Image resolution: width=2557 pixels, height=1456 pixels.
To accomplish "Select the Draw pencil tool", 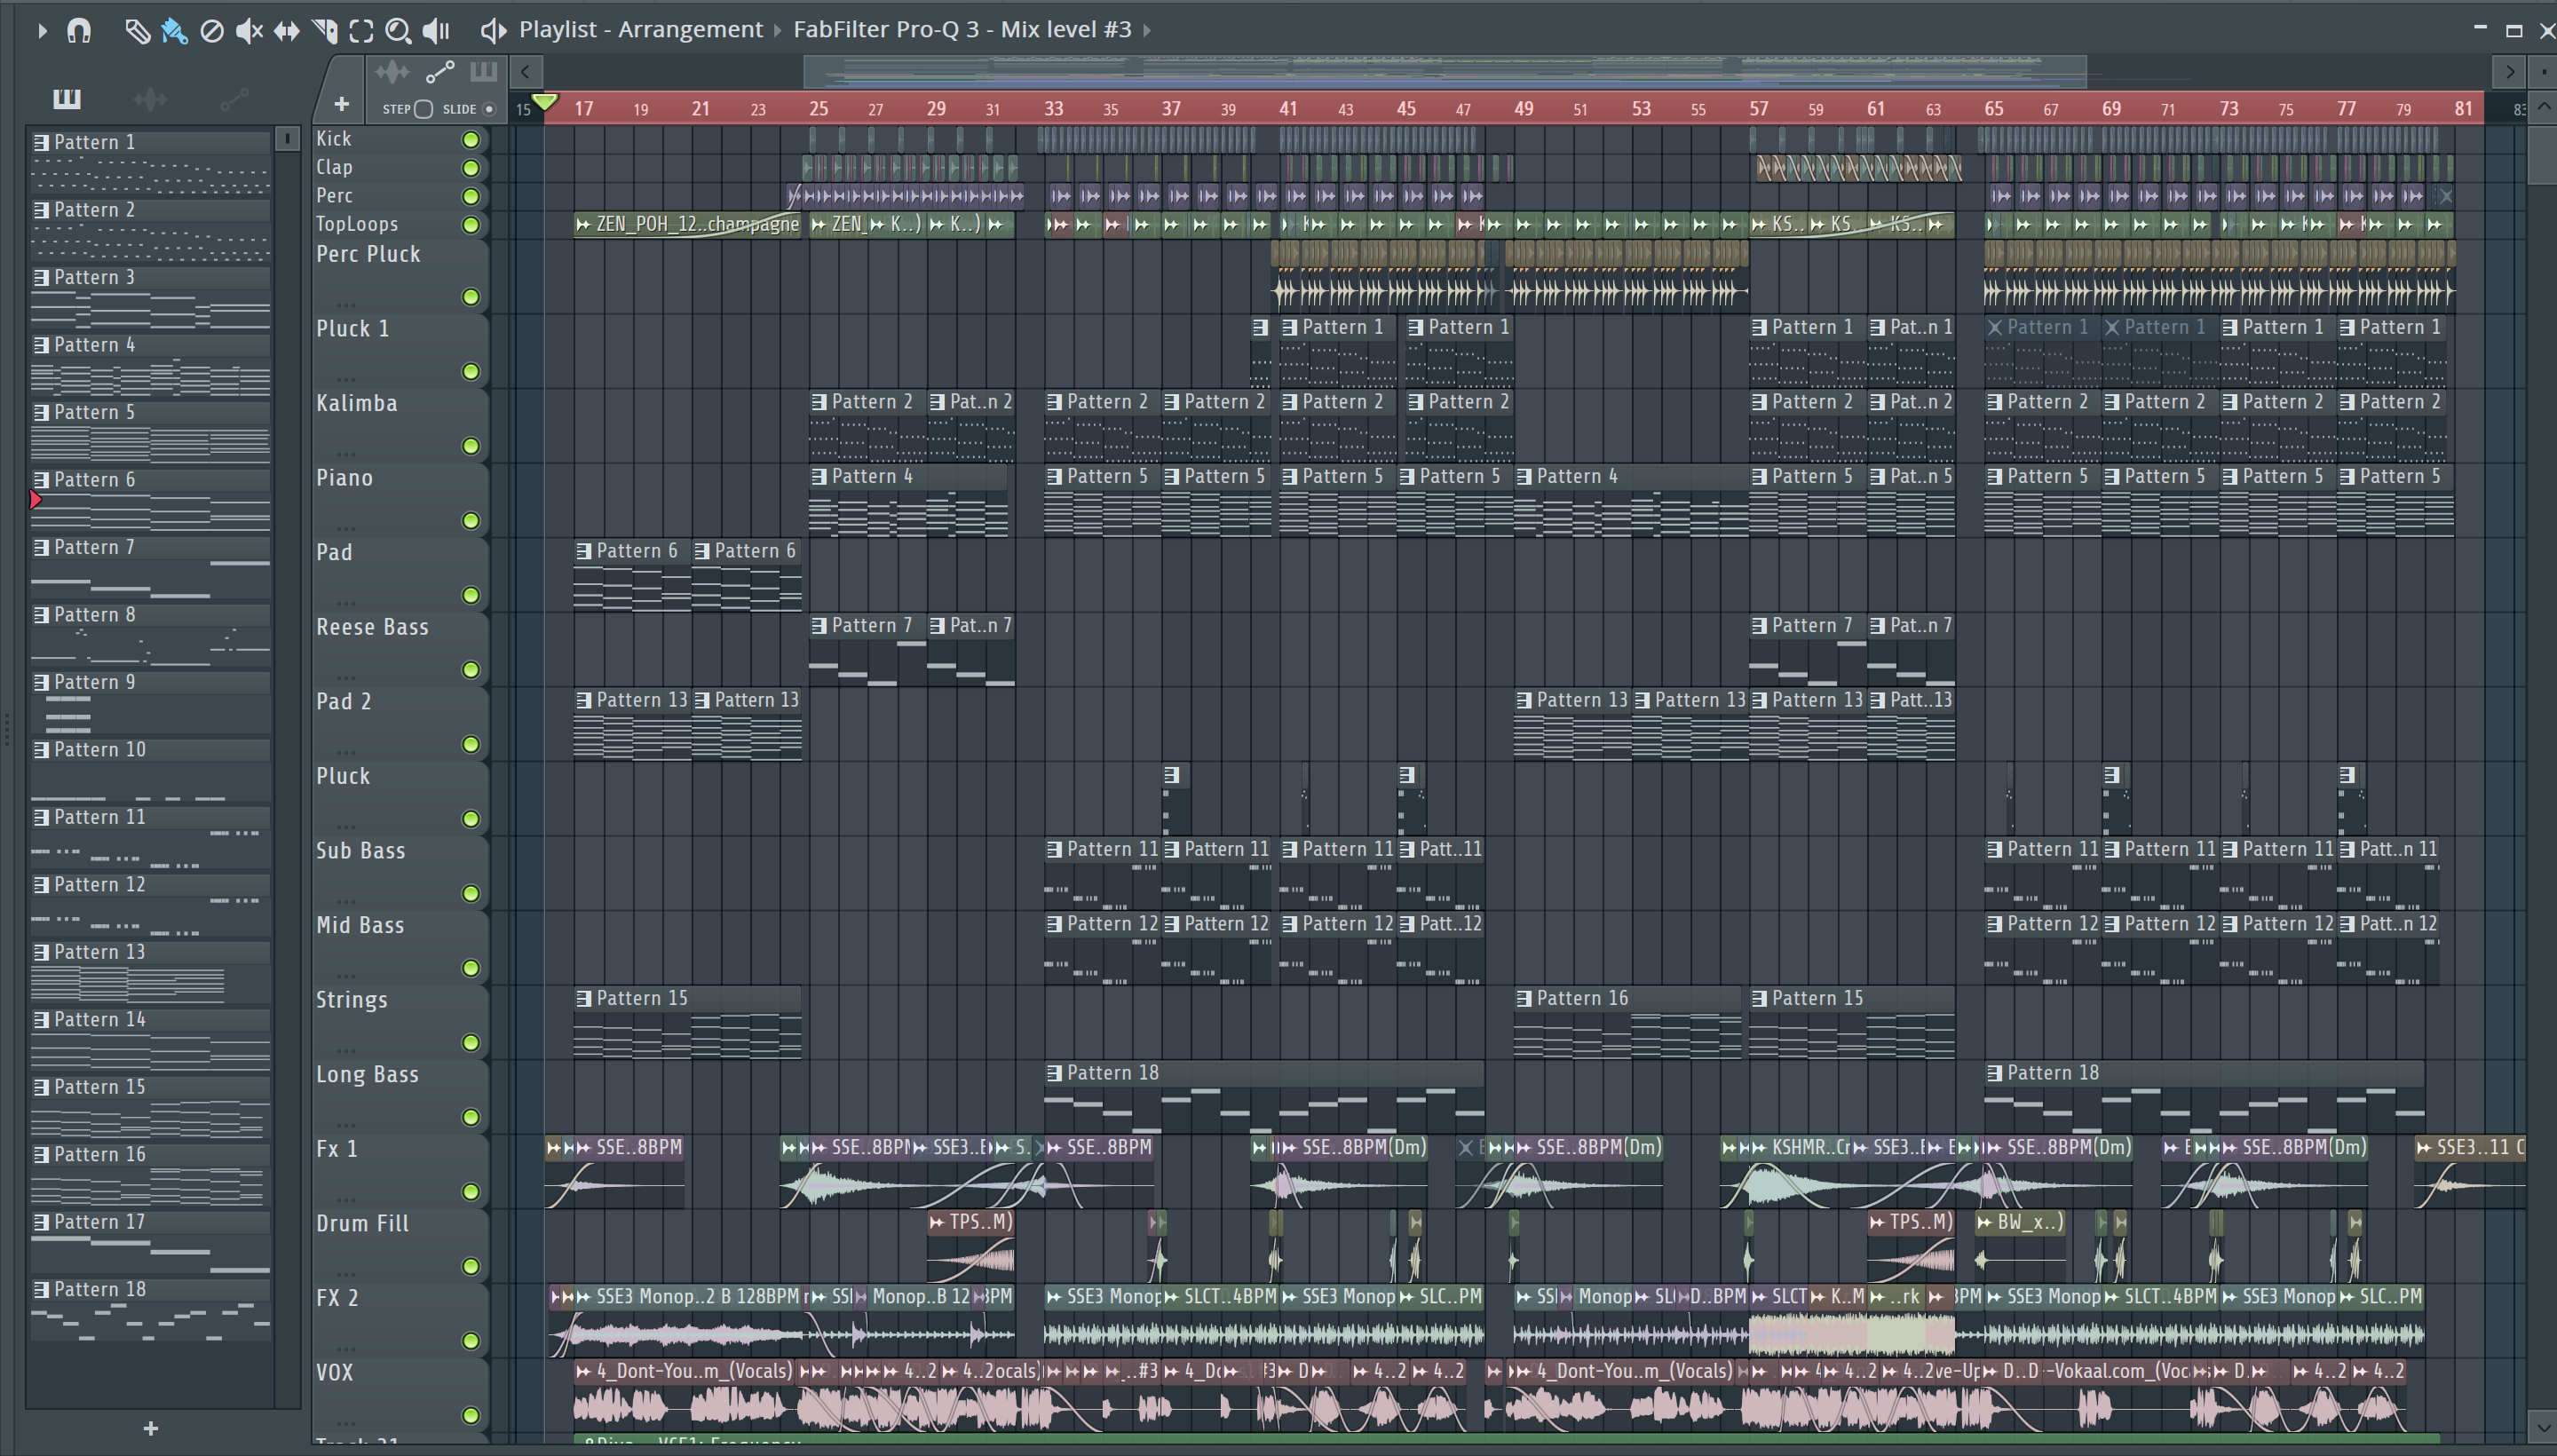I will [137, 31].
